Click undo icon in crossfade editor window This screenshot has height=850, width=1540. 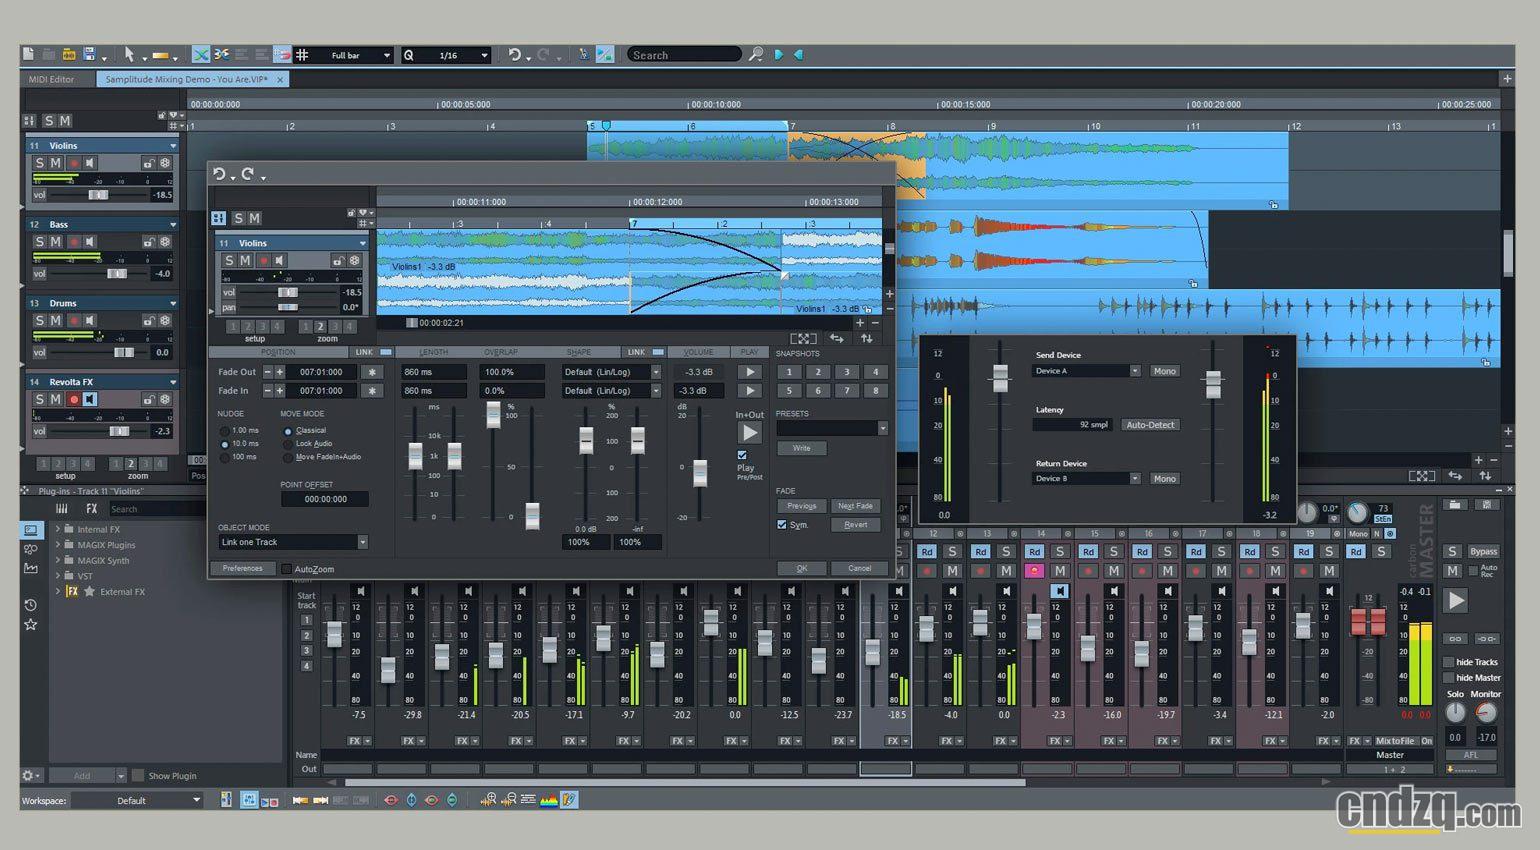(x=219, y=174)
